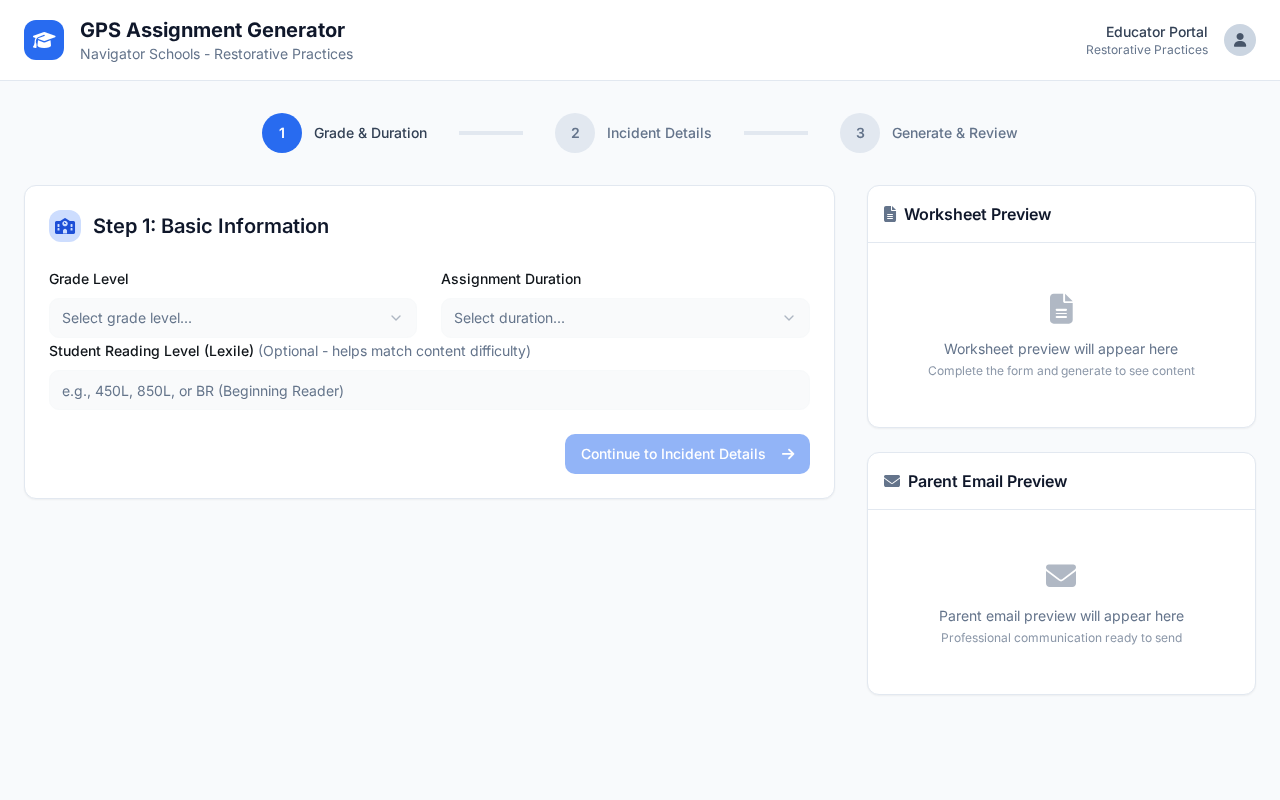
Task: Click the school building icon beside Step 1
Action: pyautogui.click(x=65, y=226)
